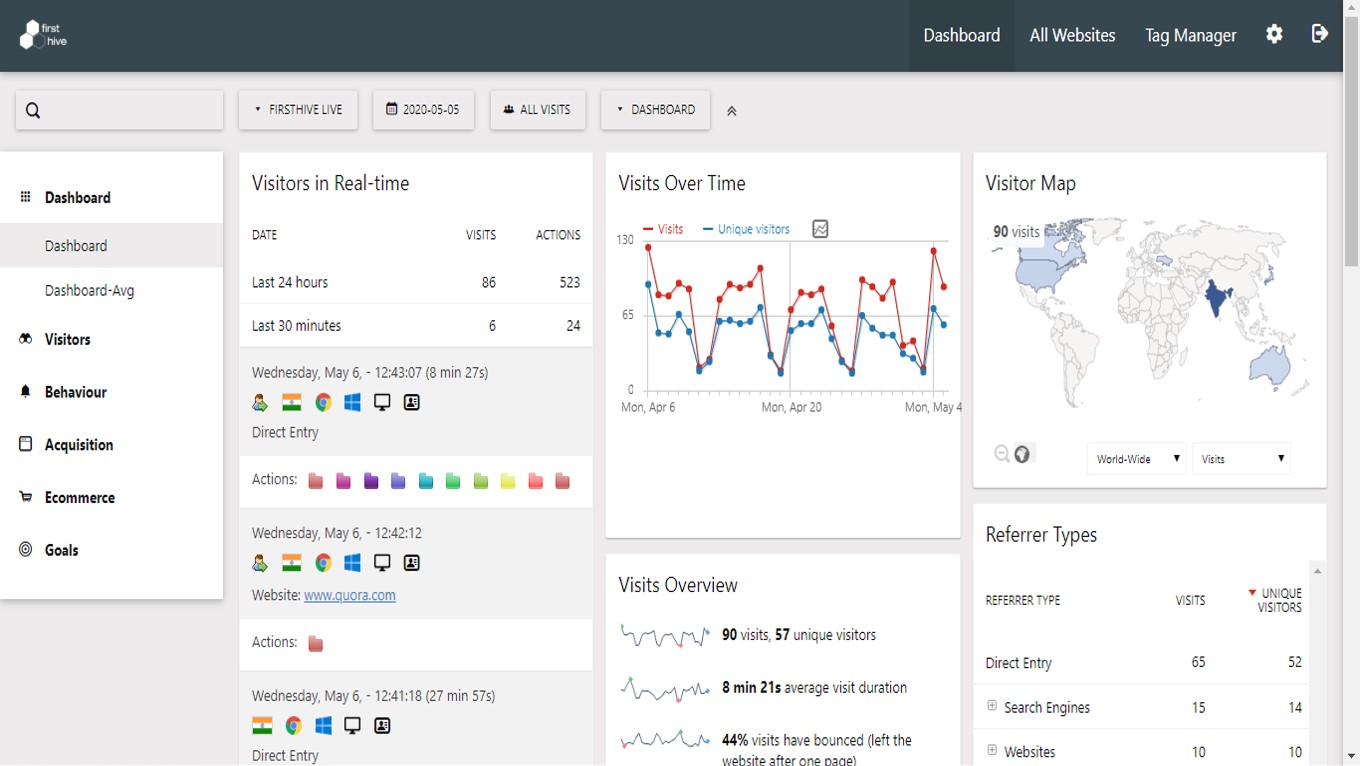Zoom out on the Visitor Map
This screenshot has height=766, width=1360.
(x=1000, y=453)
